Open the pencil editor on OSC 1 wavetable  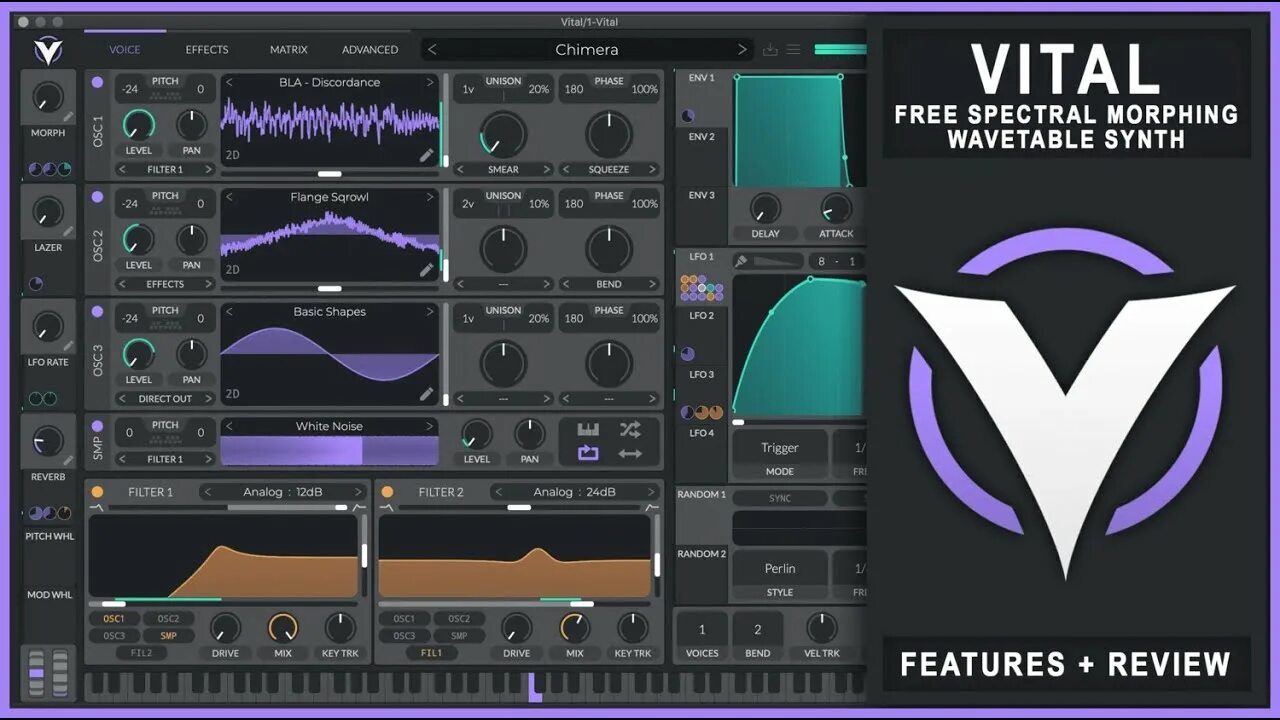coord(427,155)
